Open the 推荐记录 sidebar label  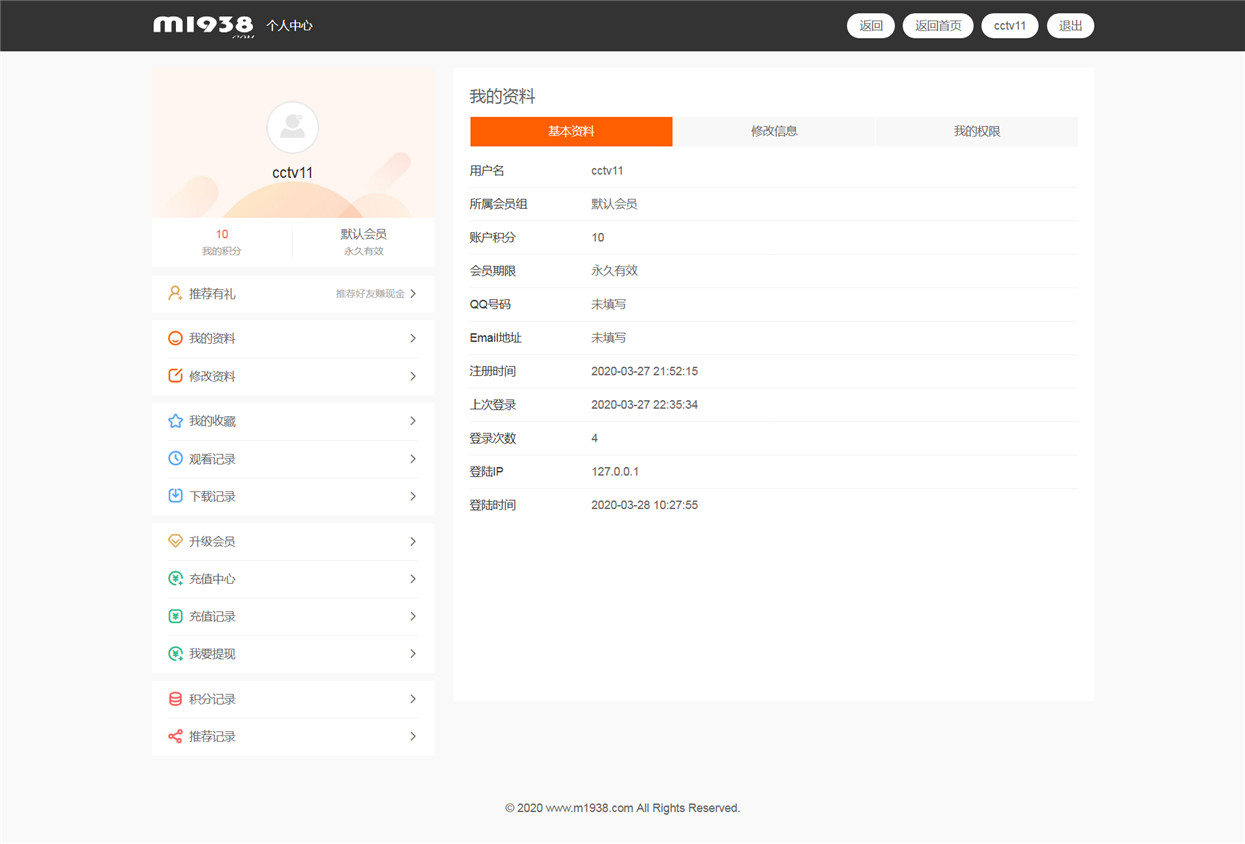pos(212,736)
